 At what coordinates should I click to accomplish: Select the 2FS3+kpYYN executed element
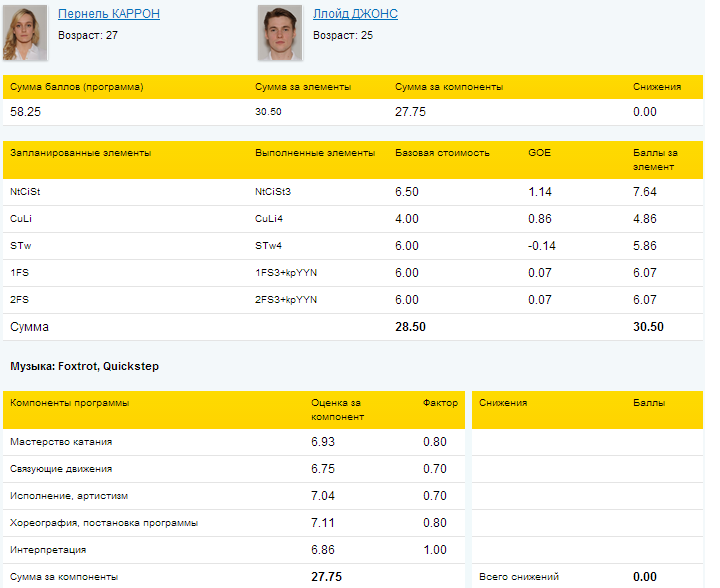point(287,299)
